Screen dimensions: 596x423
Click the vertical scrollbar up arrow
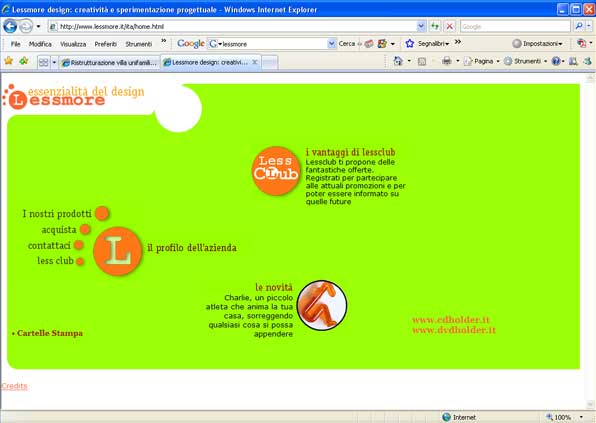click(x=590, y=78)
